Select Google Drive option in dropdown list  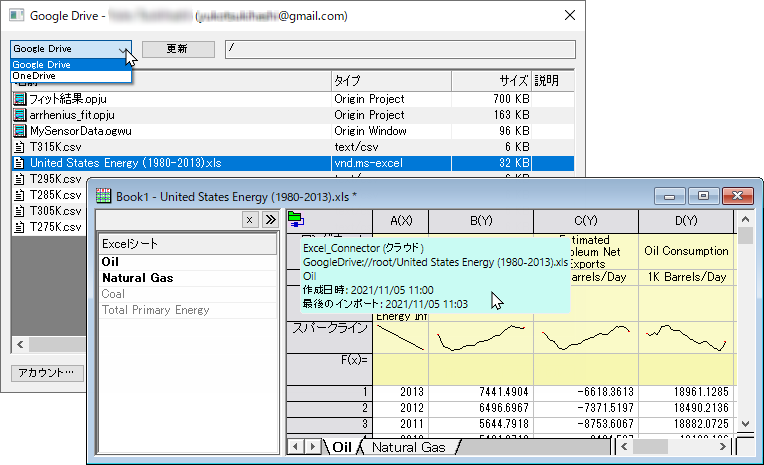click(71, 65)
